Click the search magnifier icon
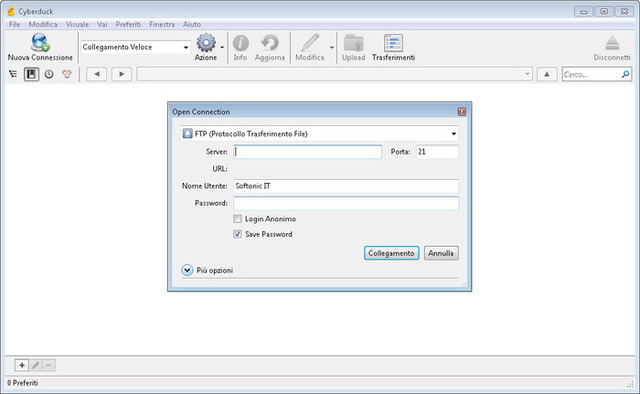This screenshot has height=394, width=640. point(625,74)
